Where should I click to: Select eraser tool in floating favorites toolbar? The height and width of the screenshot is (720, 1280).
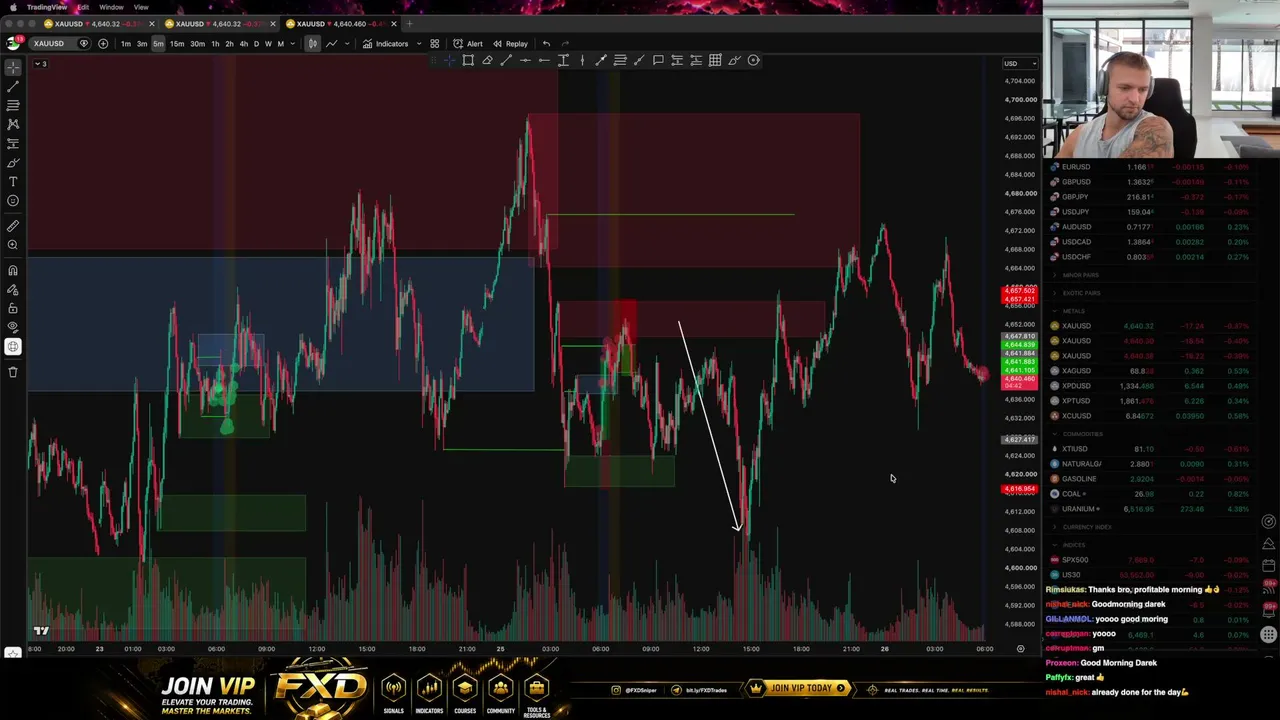click(x=487, y=60)
